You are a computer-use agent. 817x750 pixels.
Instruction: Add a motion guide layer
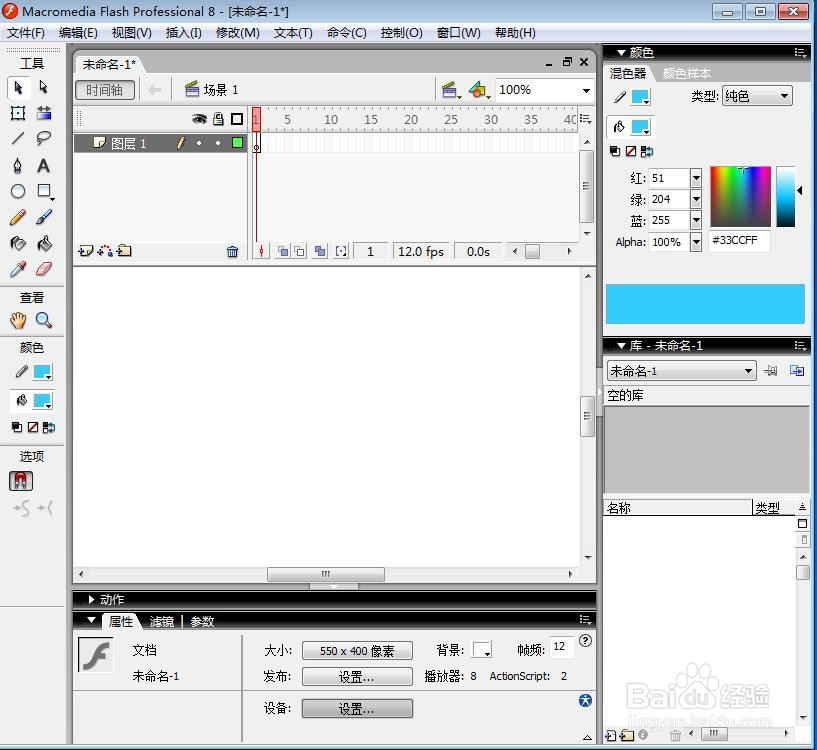tap(105, 251)
